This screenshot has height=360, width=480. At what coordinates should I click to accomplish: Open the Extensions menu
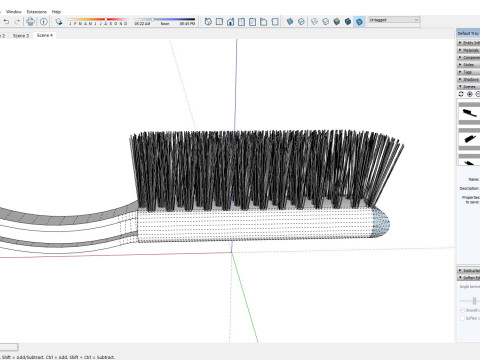[x=37, y=12]
